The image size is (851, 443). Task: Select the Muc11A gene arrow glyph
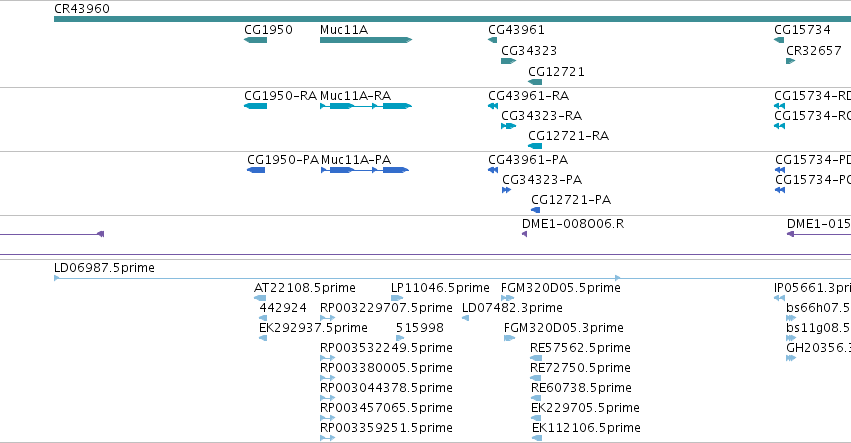click(x=366, y=40)
